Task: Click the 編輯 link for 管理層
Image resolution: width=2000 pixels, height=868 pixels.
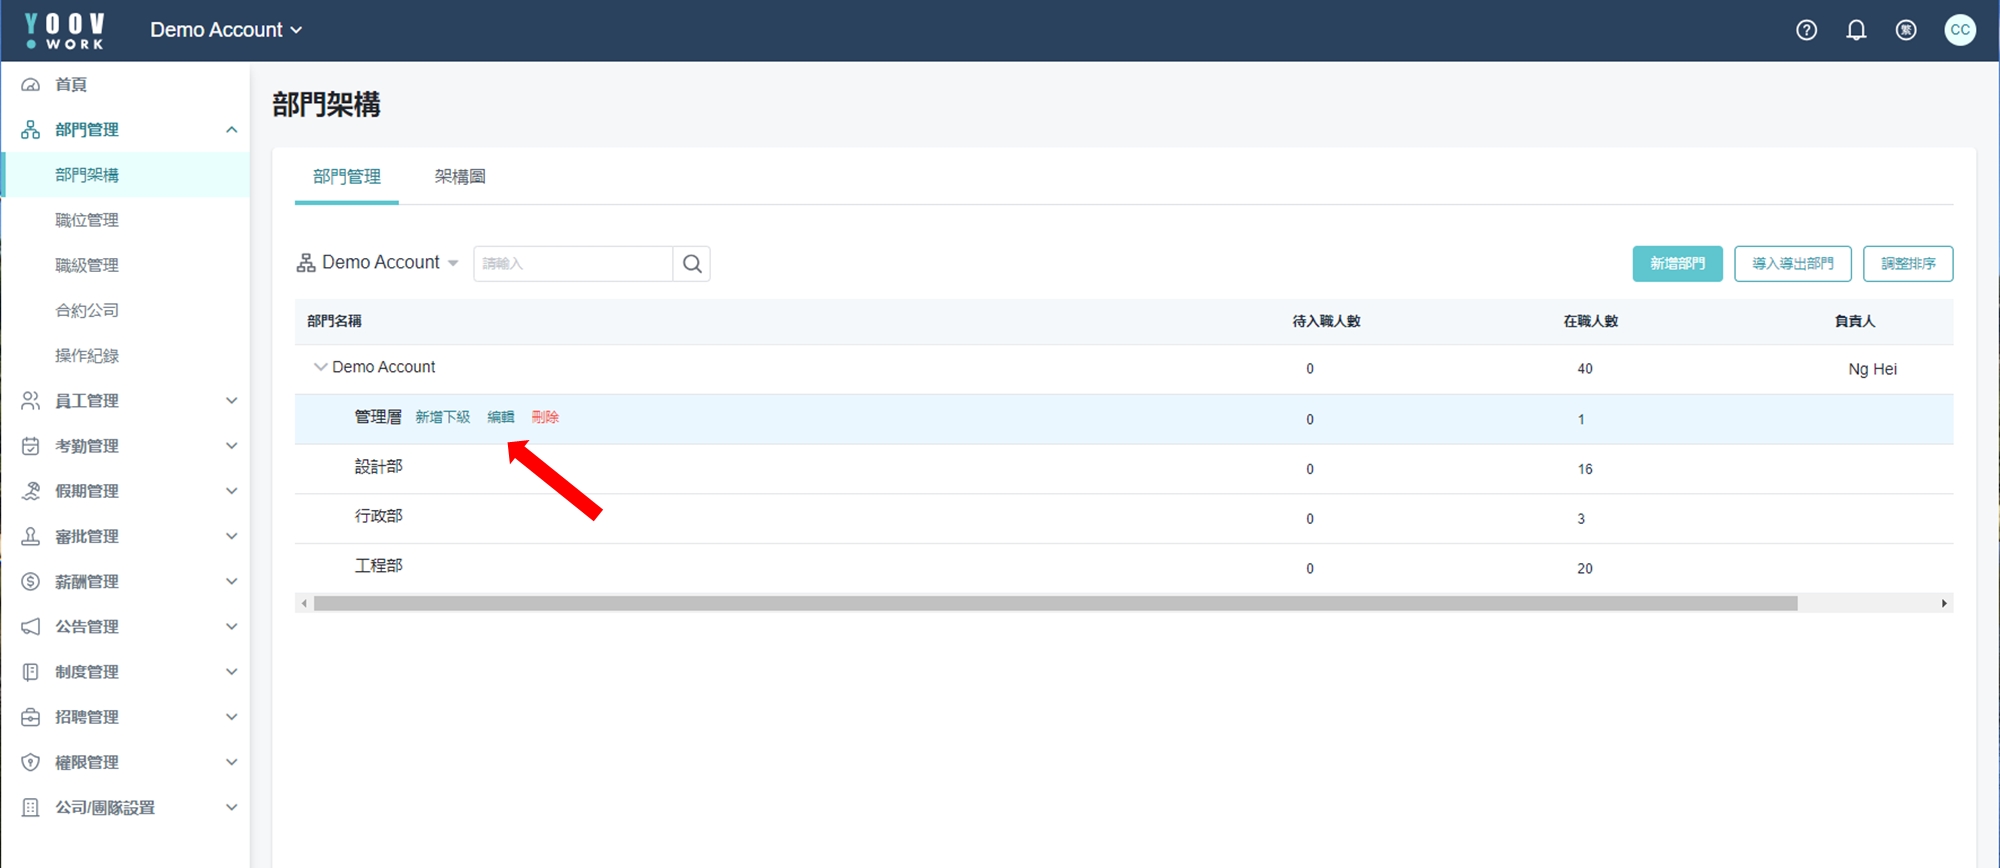Action: (500, 417)
